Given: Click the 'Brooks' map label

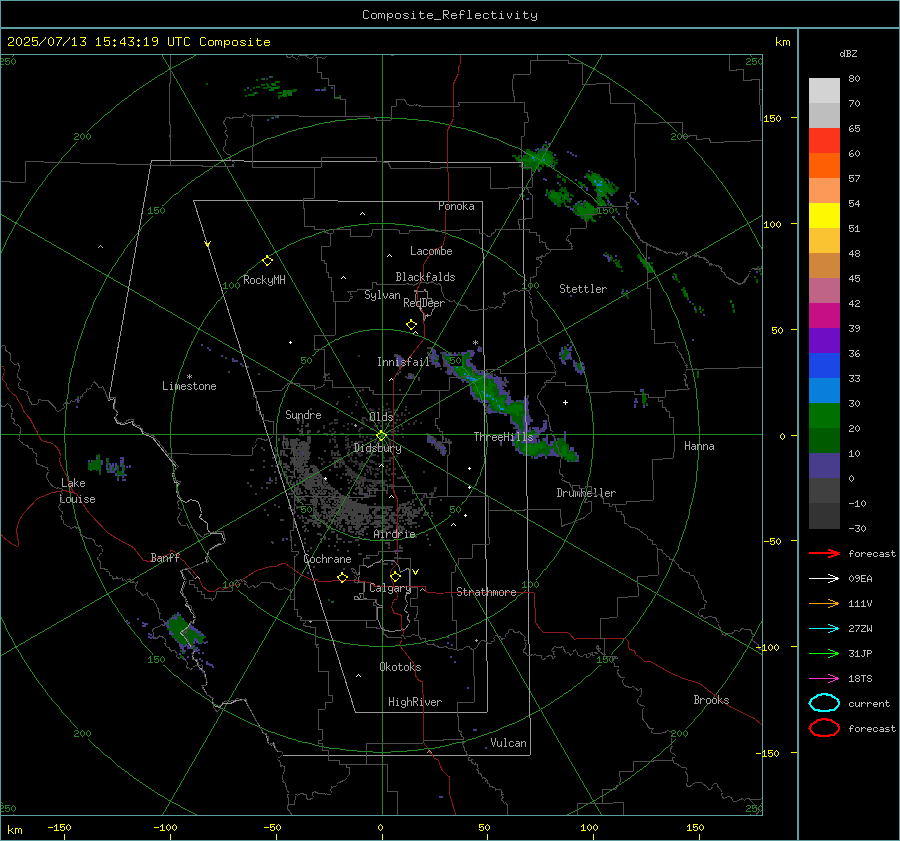Looking at the screenshot, I should point(711,700).
